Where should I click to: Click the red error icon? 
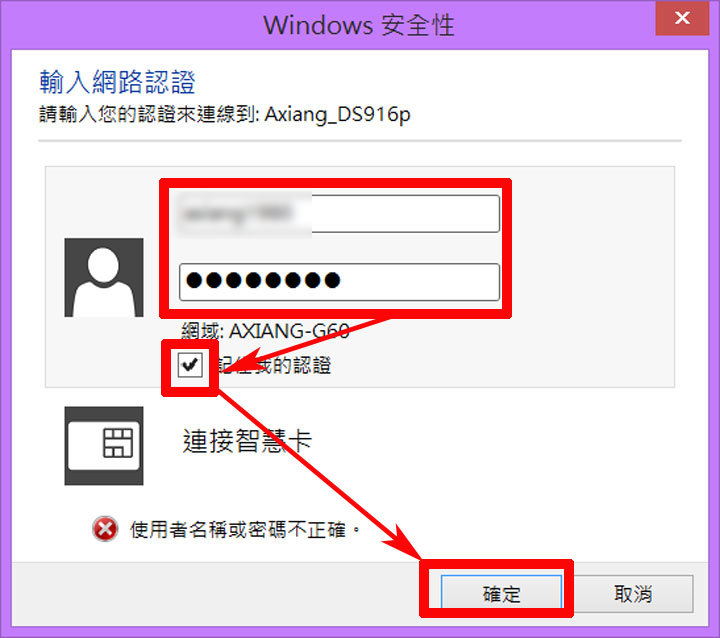pyautogui.click(x=105, y=529)
